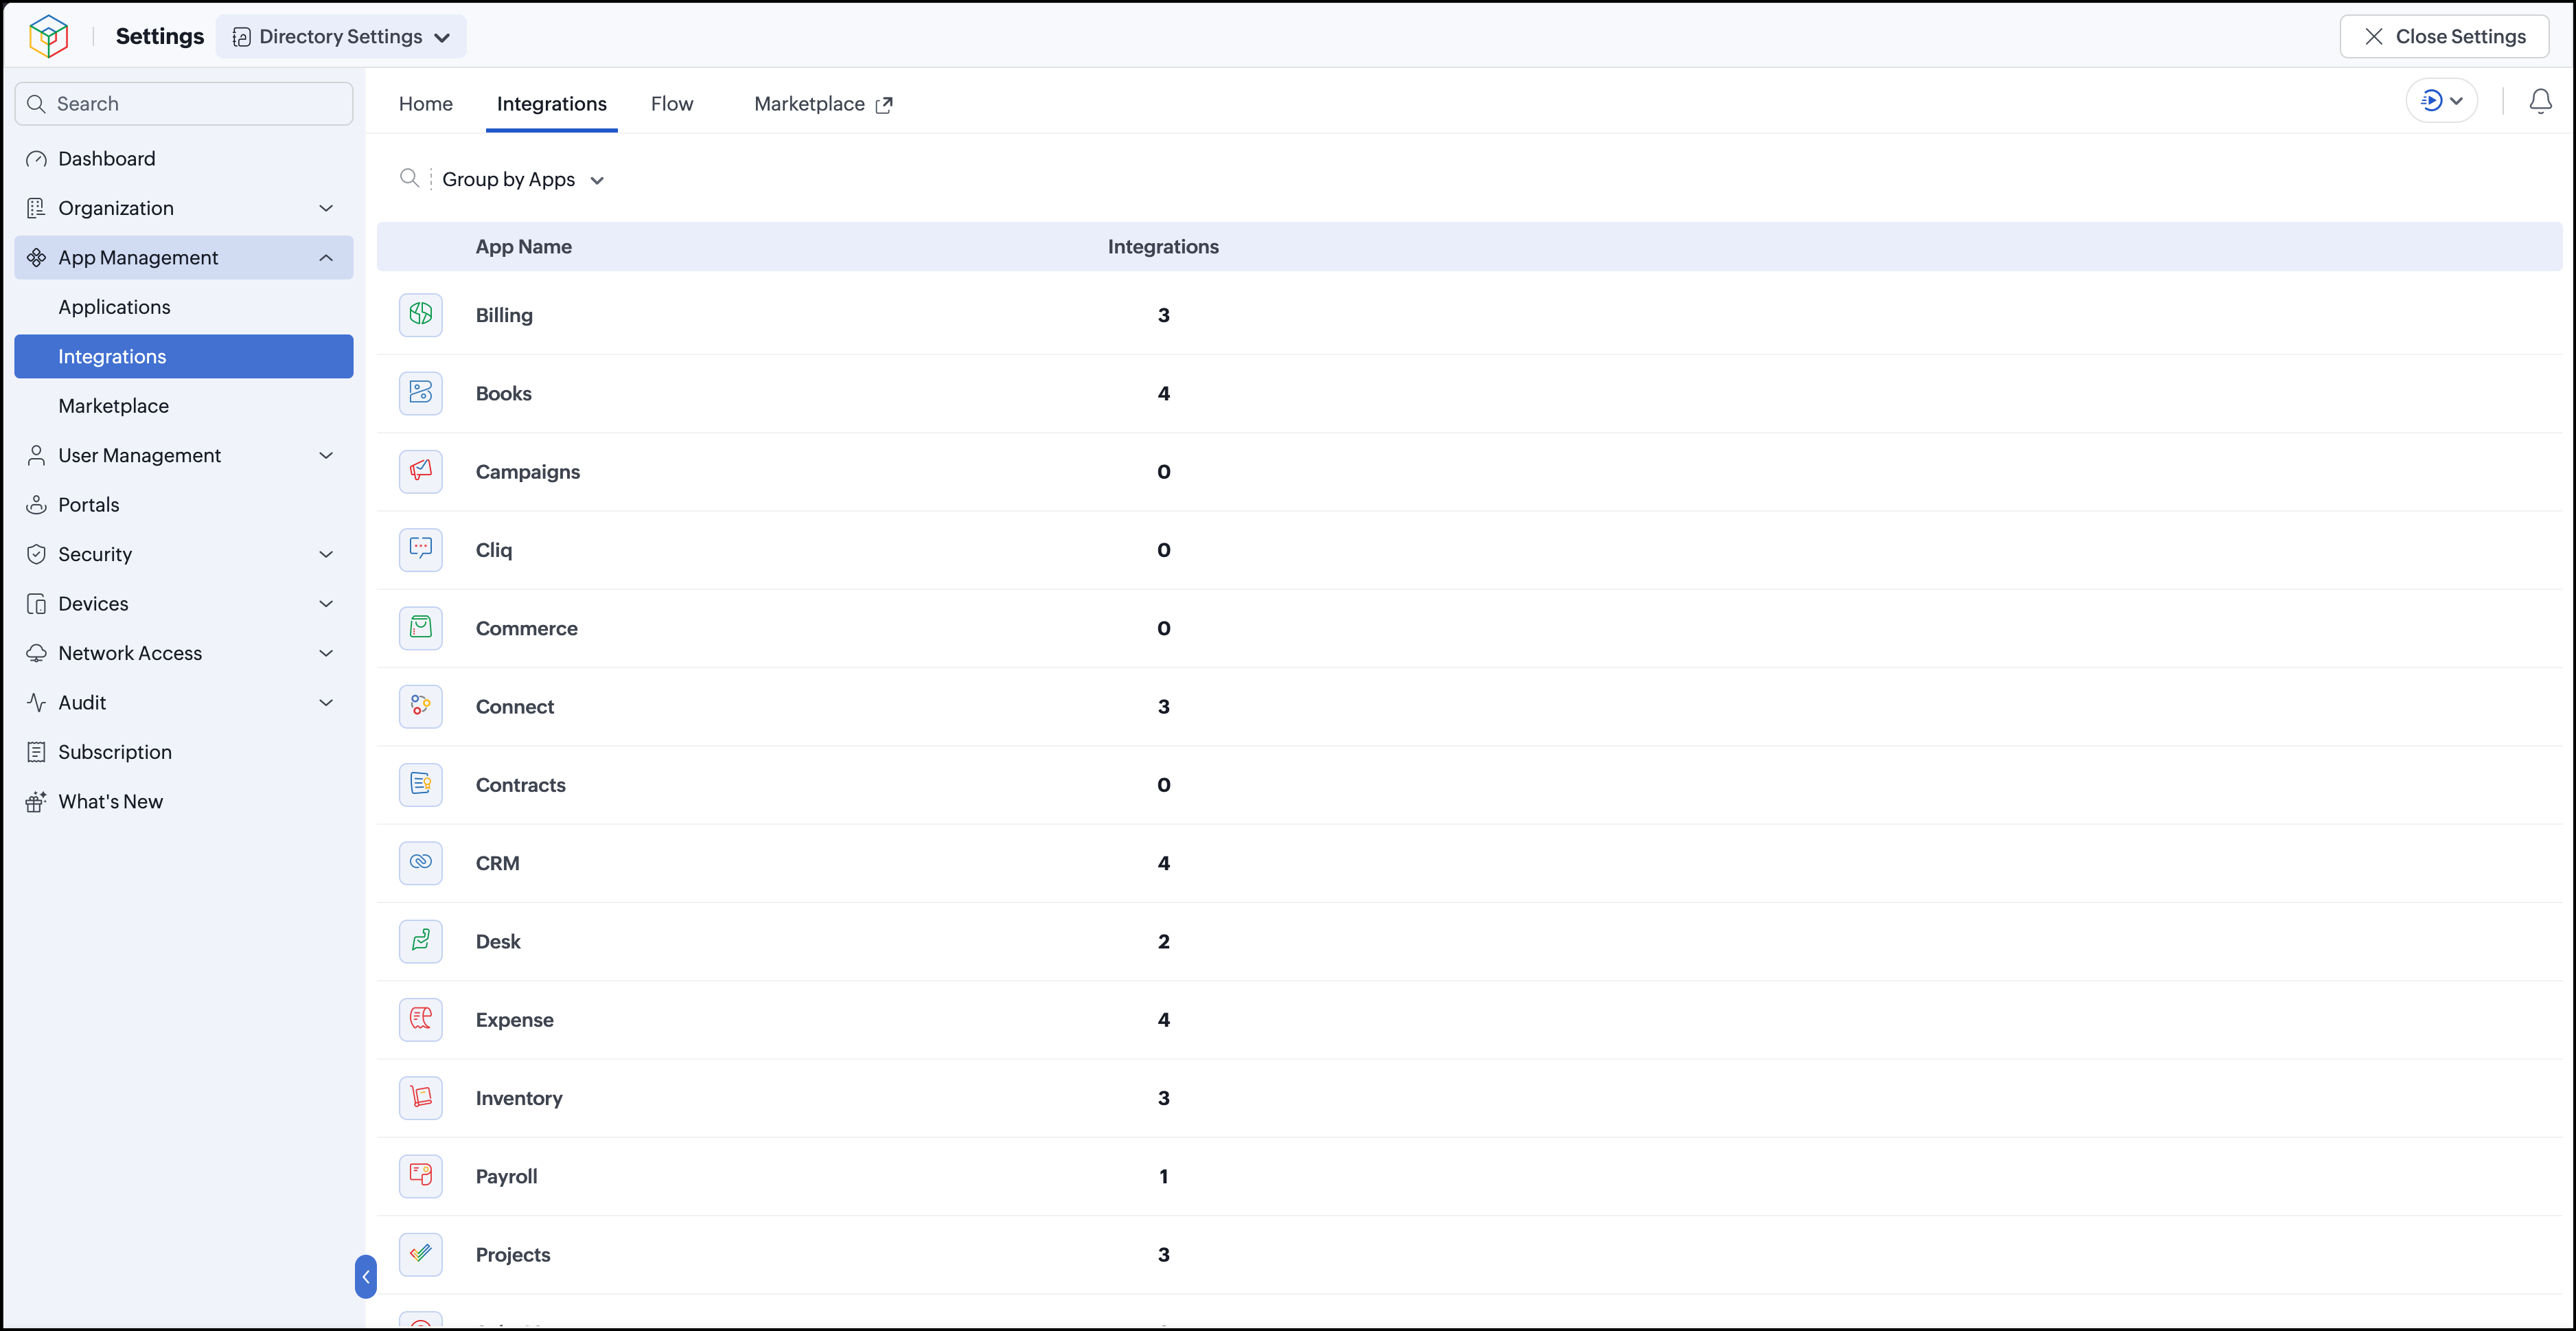Collapse the sidebar with the blue handle
This screenshot has width=2576, height=1331.
click(366, 1277)
